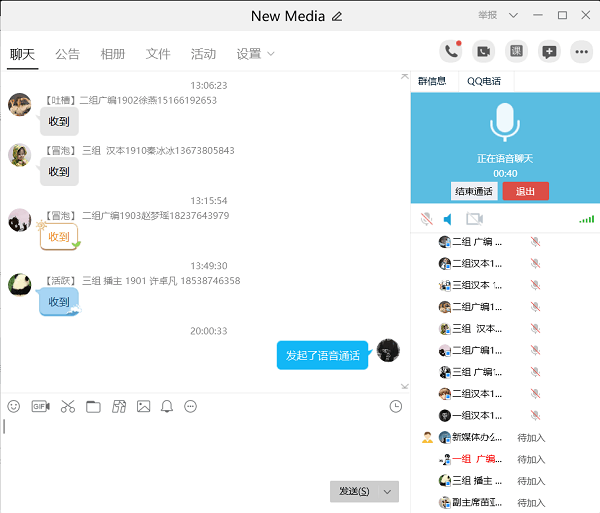
Task: Start a voice call with the phone icon
Action: 450,52
